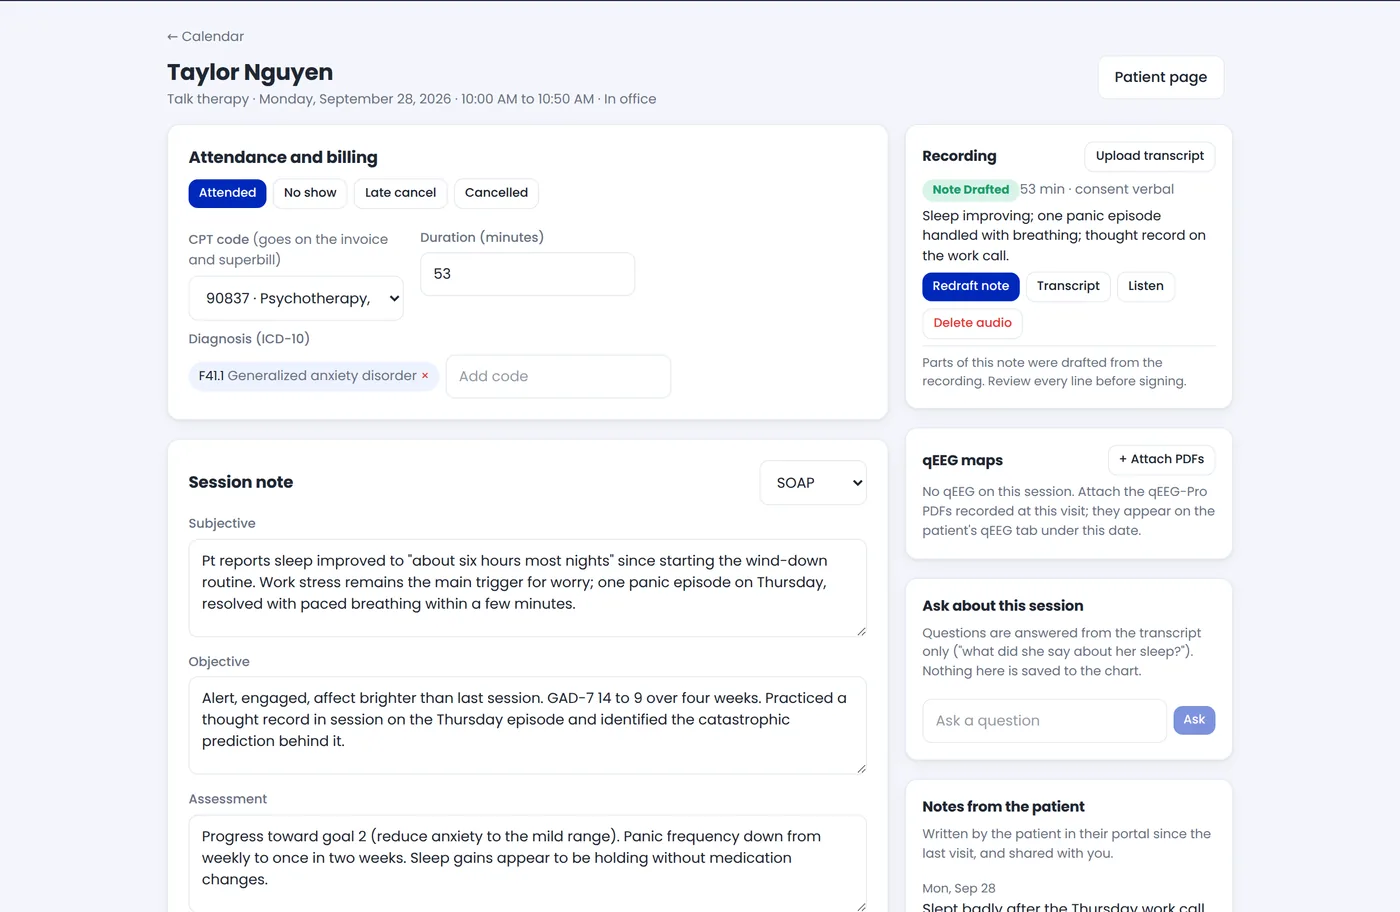Delete audio recording

[972, 323]
